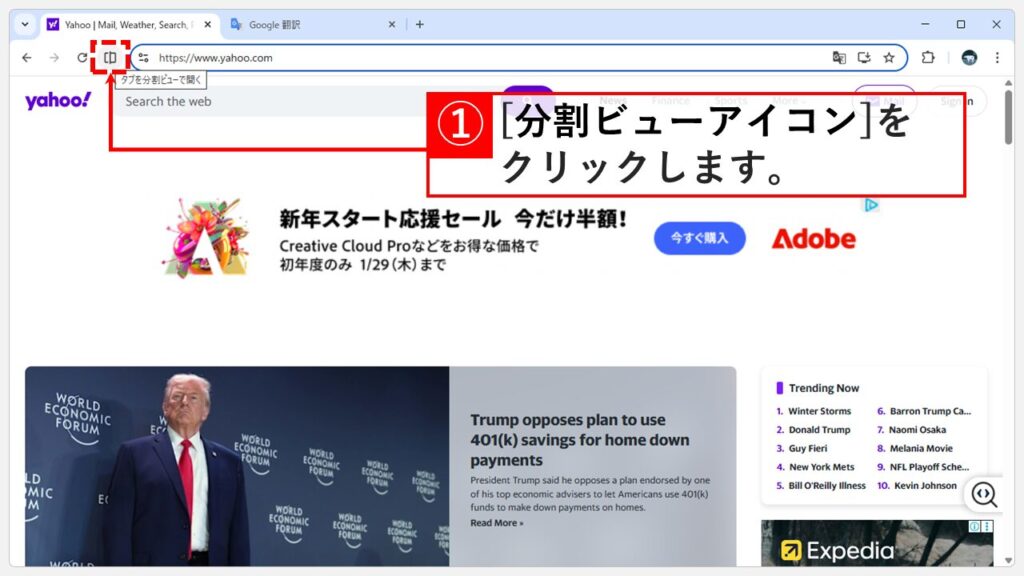Bookmark the page with the star icon

tap(890, 58)
